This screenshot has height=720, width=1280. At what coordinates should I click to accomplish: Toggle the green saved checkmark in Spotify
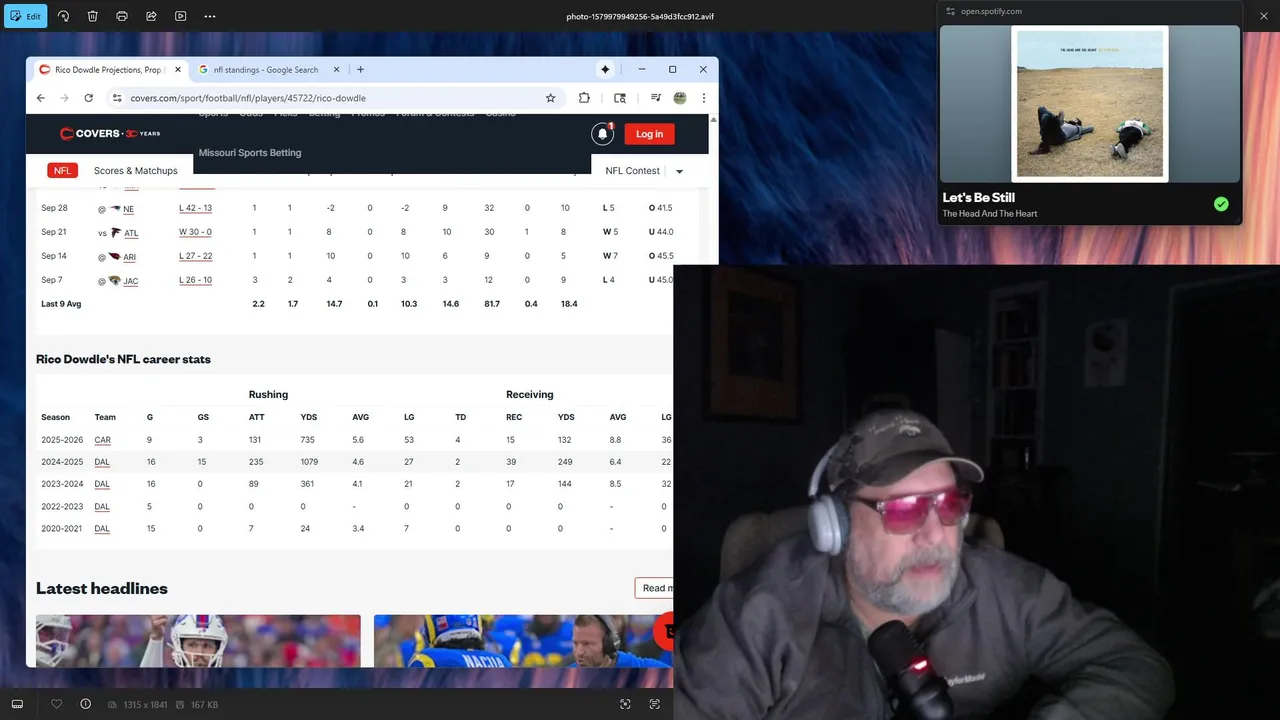(x=1221, y=204)
